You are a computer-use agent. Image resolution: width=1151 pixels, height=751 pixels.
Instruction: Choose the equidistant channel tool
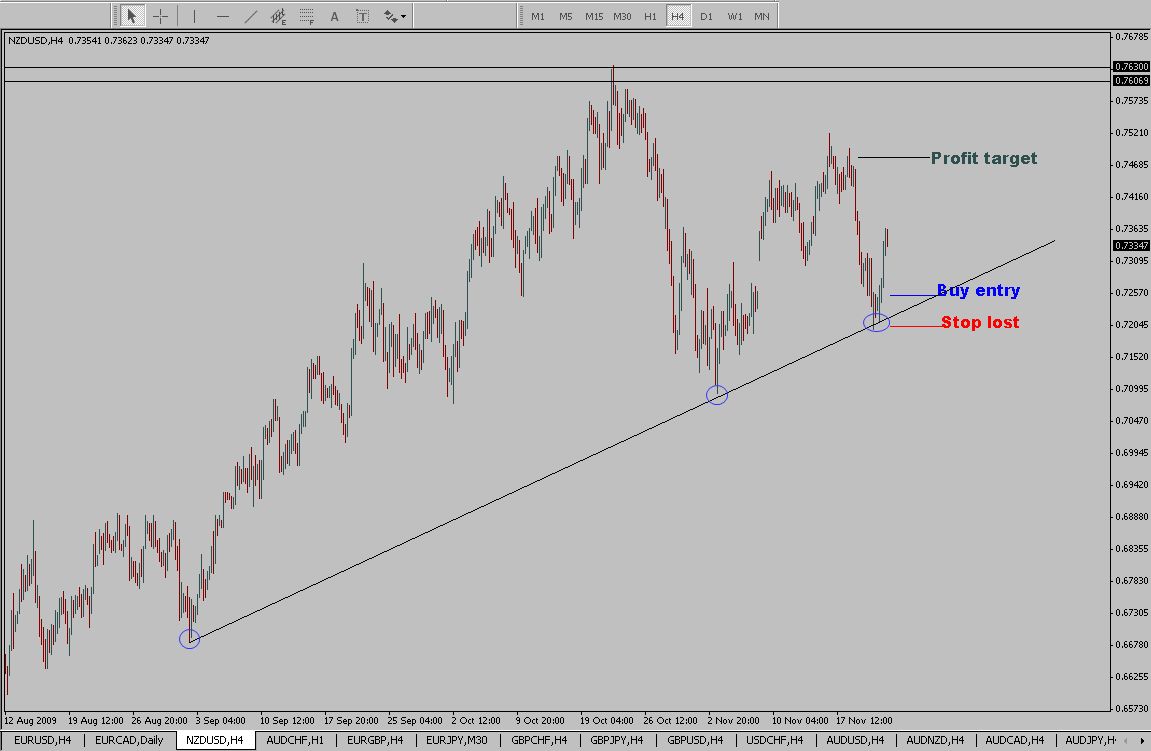279,16
